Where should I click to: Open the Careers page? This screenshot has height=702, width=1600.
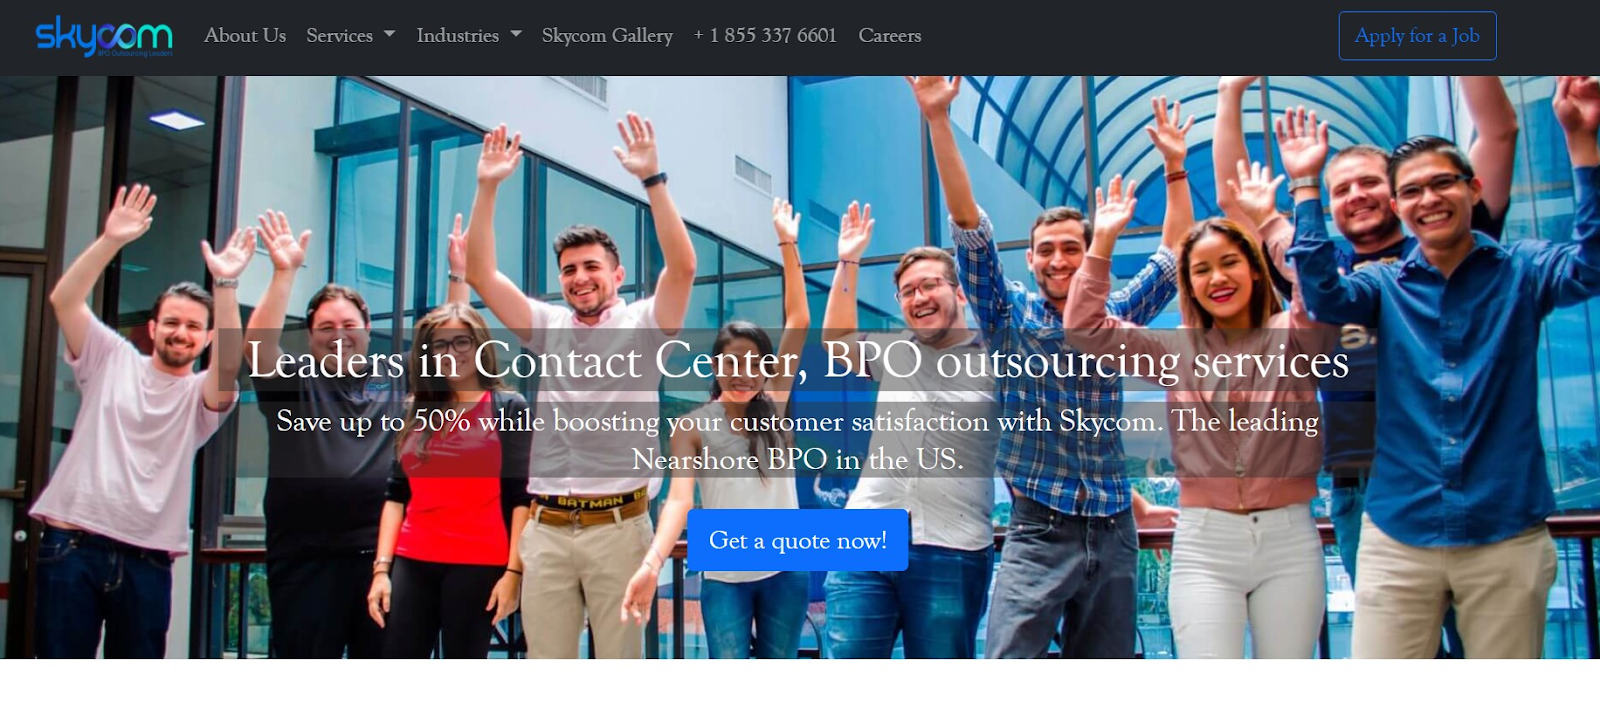pos(889,35)
